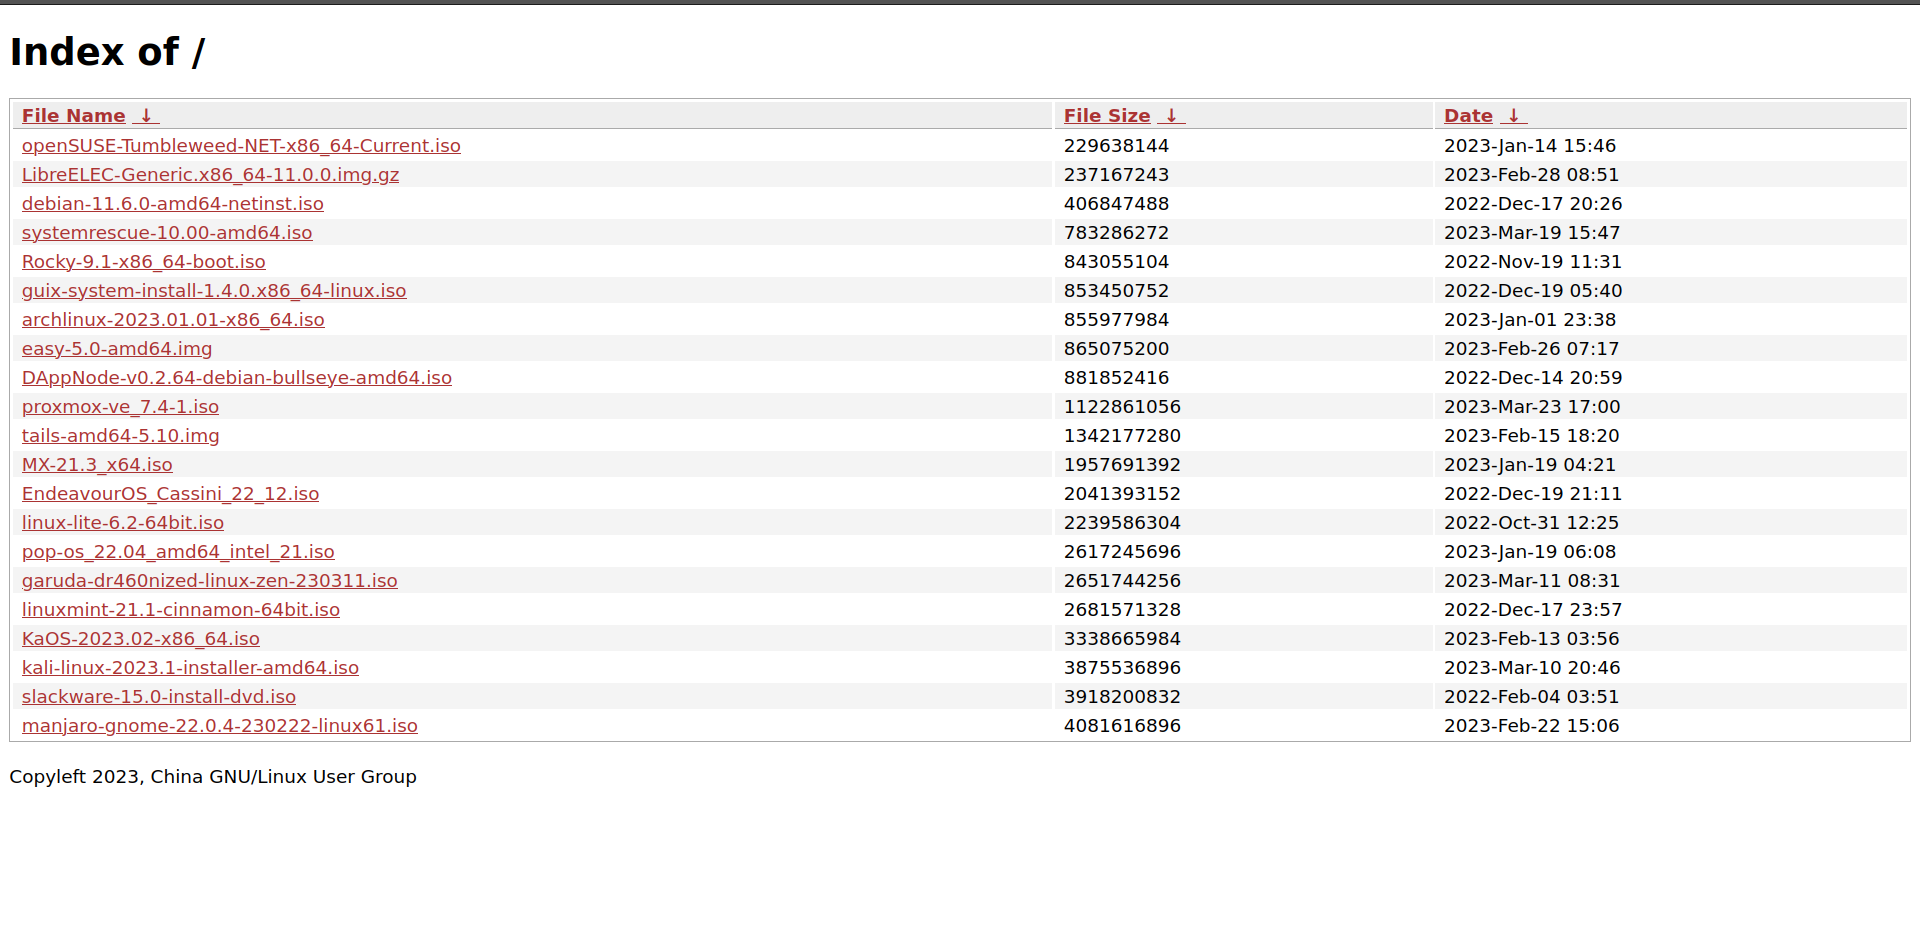Click date 2023-Mar-23 17:00
This screenshot has height=942, width=1920.
1532,407
